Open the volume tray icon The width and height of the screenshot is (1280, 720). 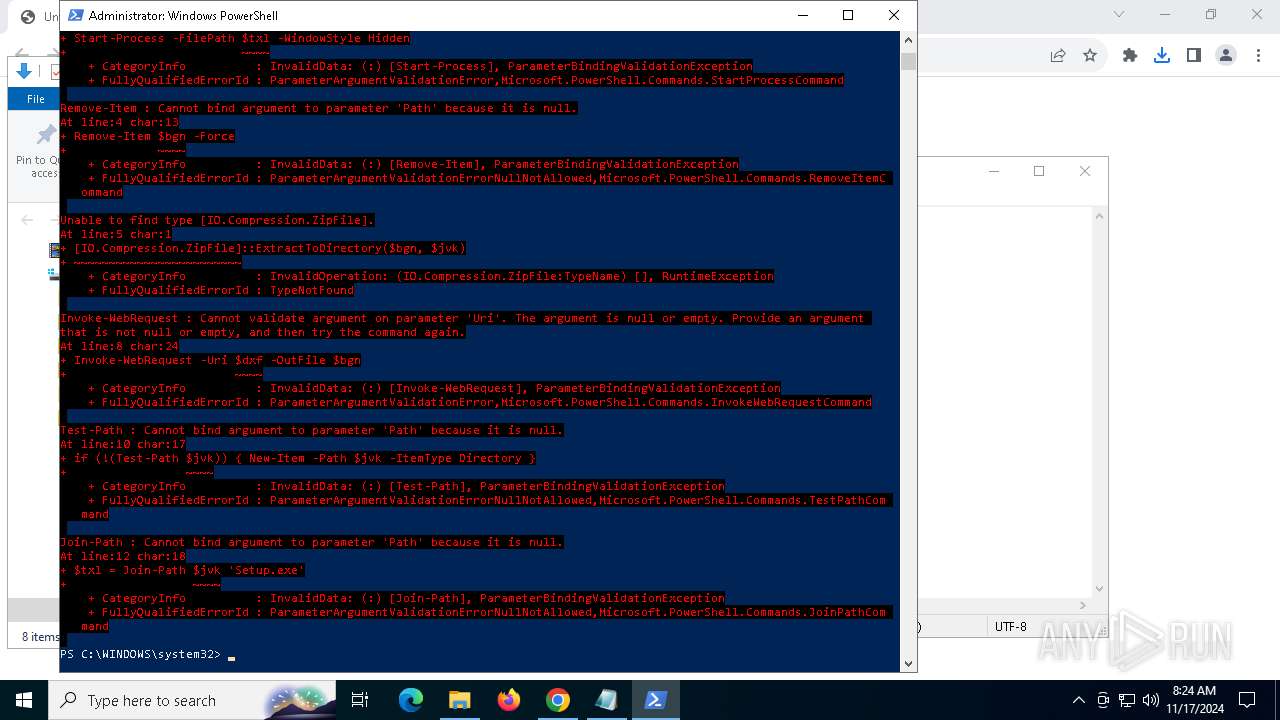click(x=1151, y=700)
